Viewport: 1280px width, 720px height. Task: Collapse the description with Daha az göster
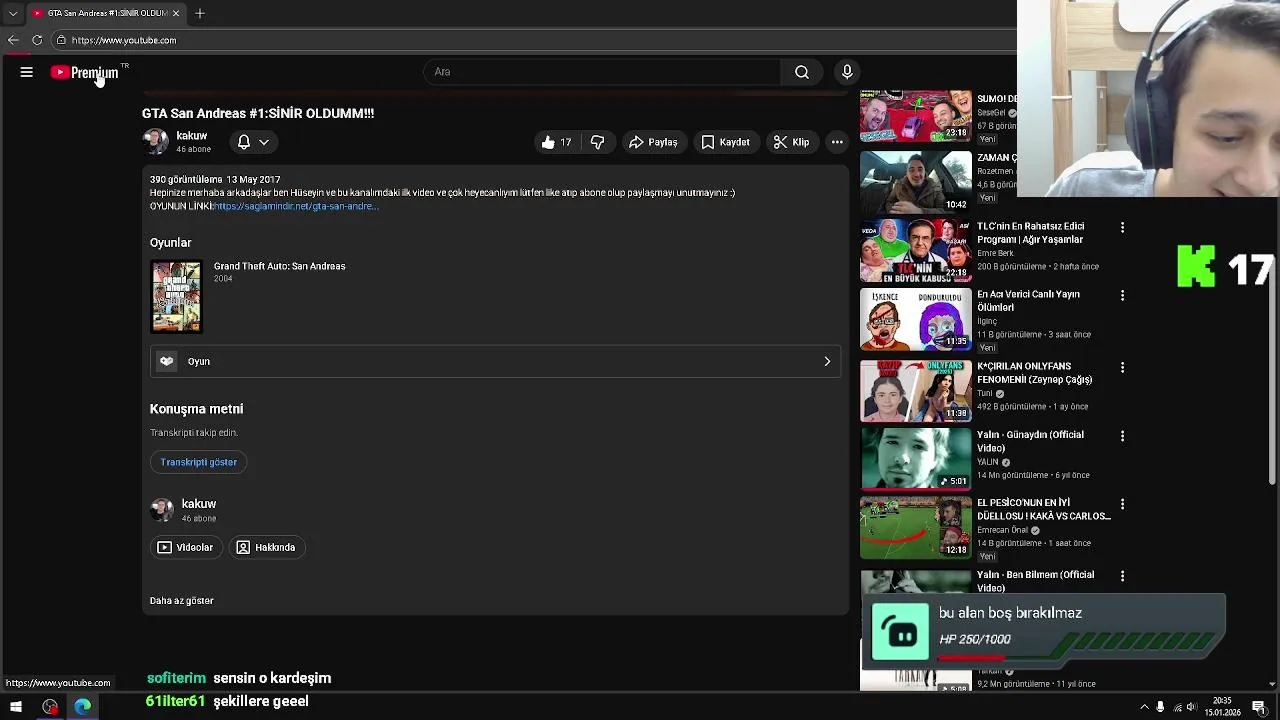coord(182,601)
